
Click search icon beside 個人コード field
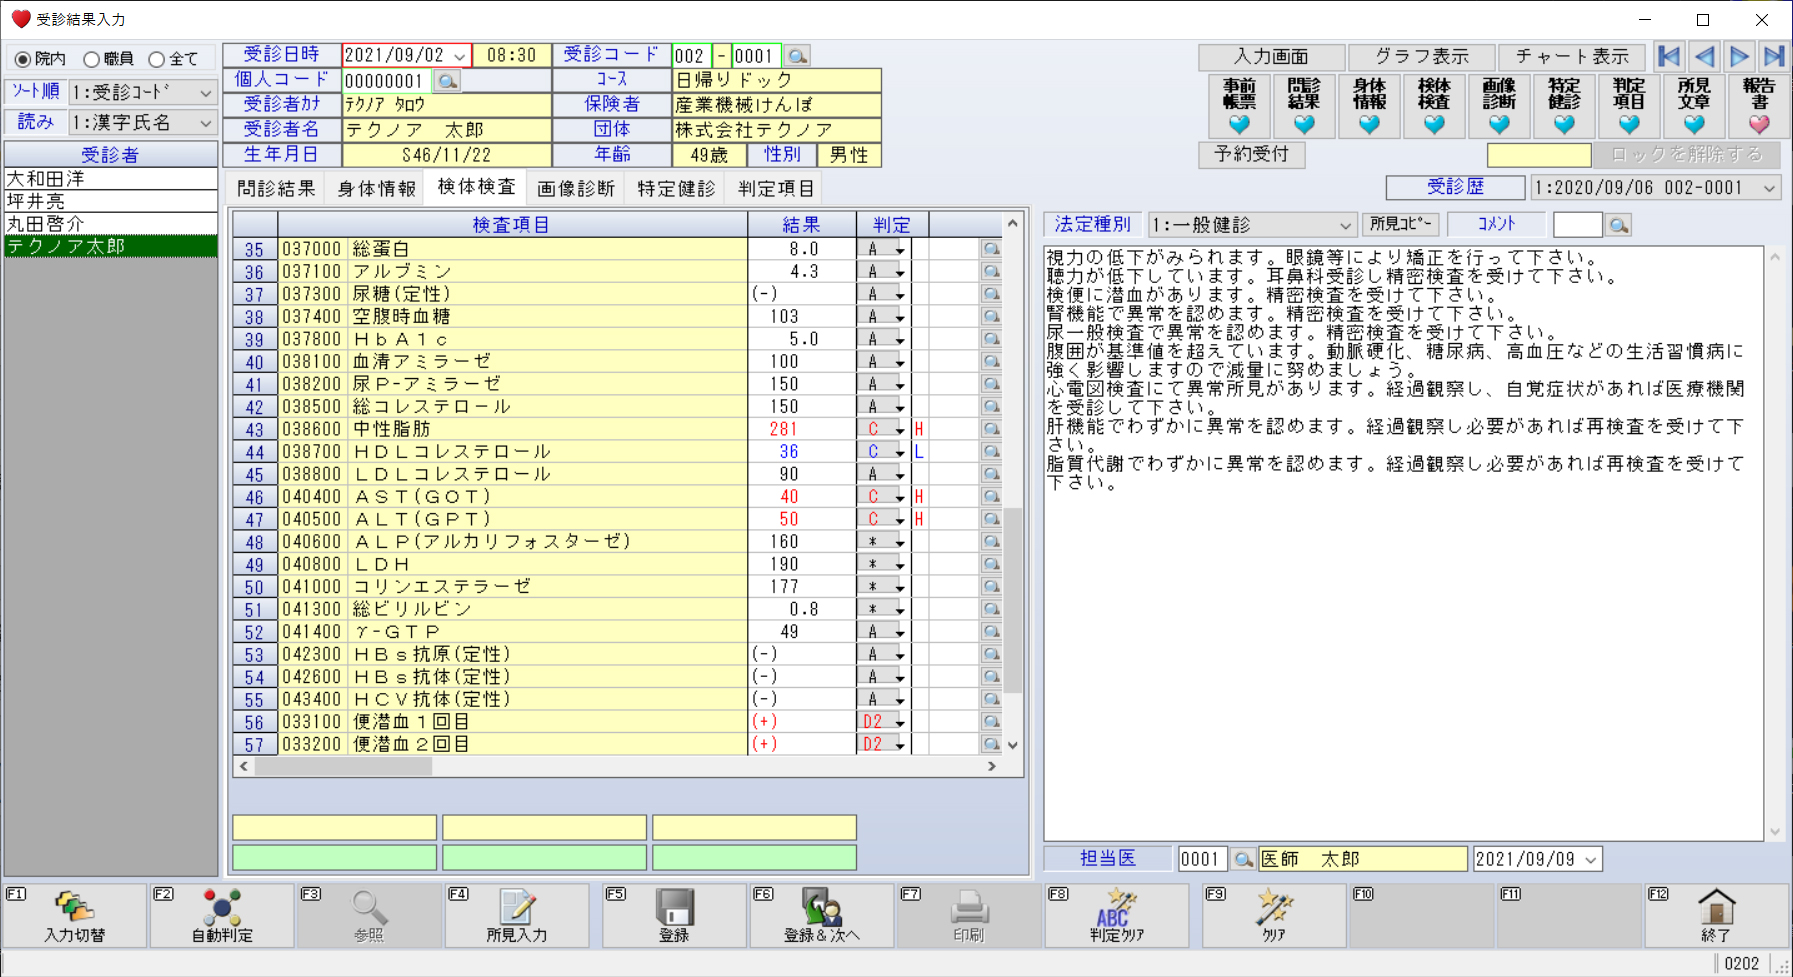(x=447, y=81)
